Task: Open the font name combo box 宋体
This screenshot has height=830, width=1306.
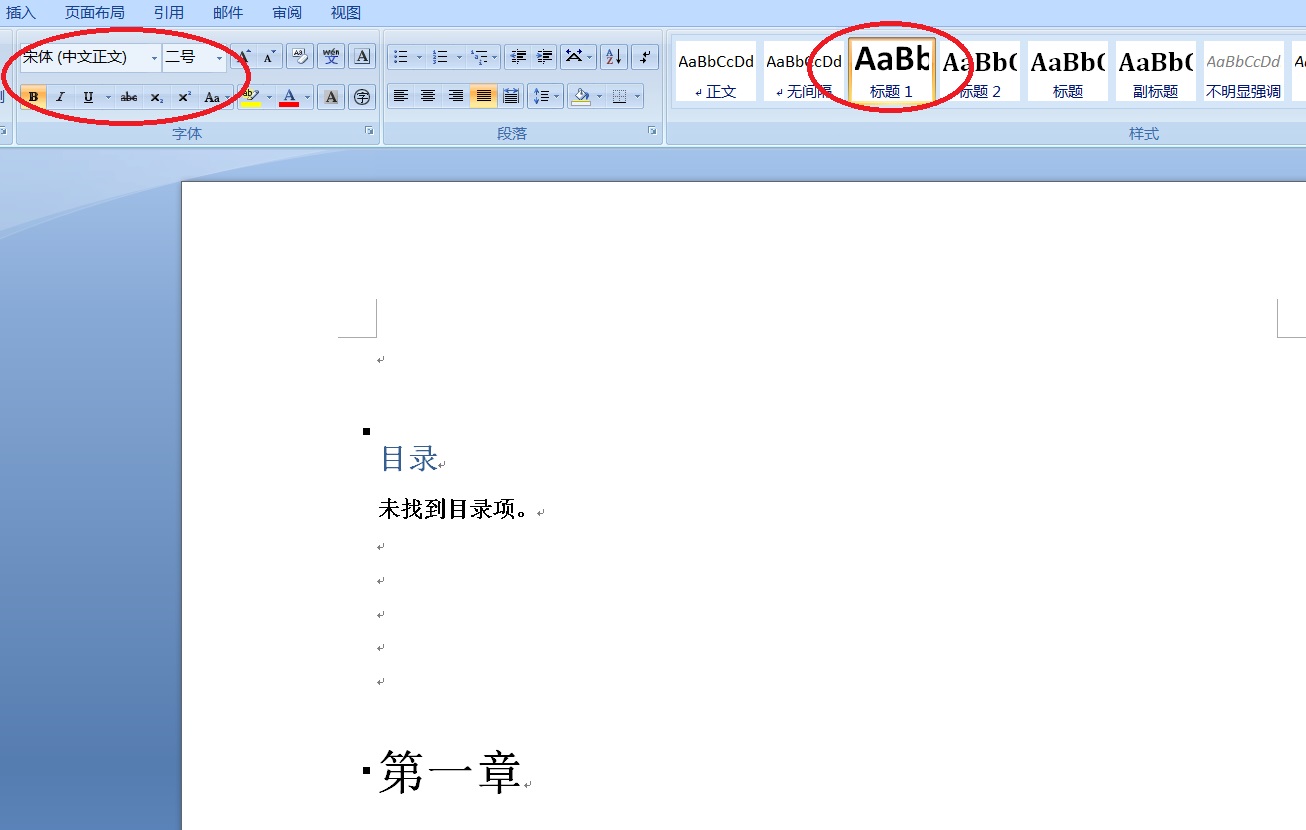Action: (90, 57)
